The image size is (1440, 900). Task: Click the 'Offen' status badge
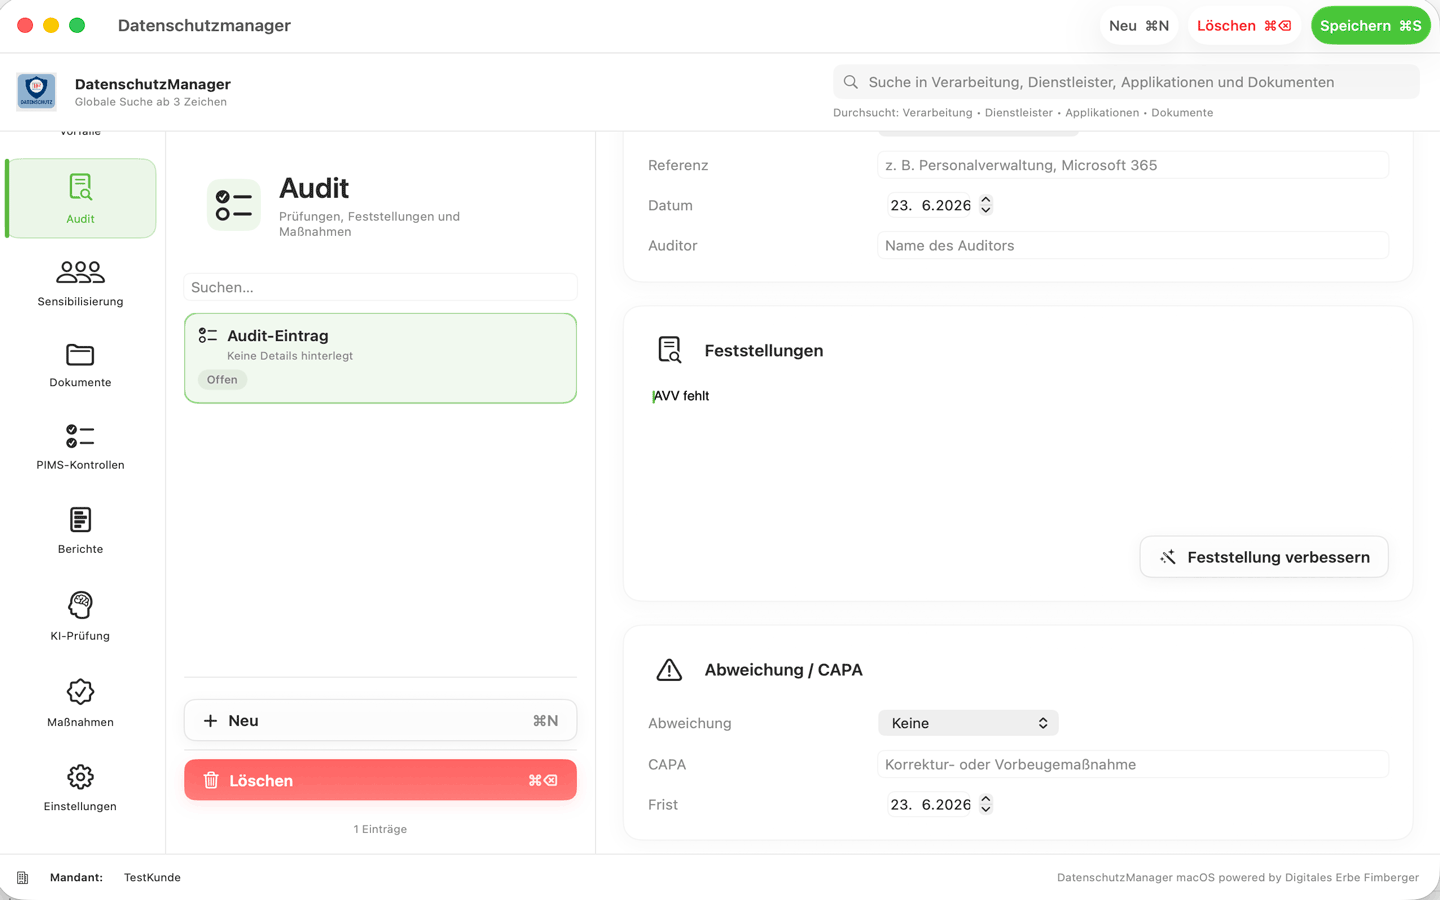coord(222,380)
